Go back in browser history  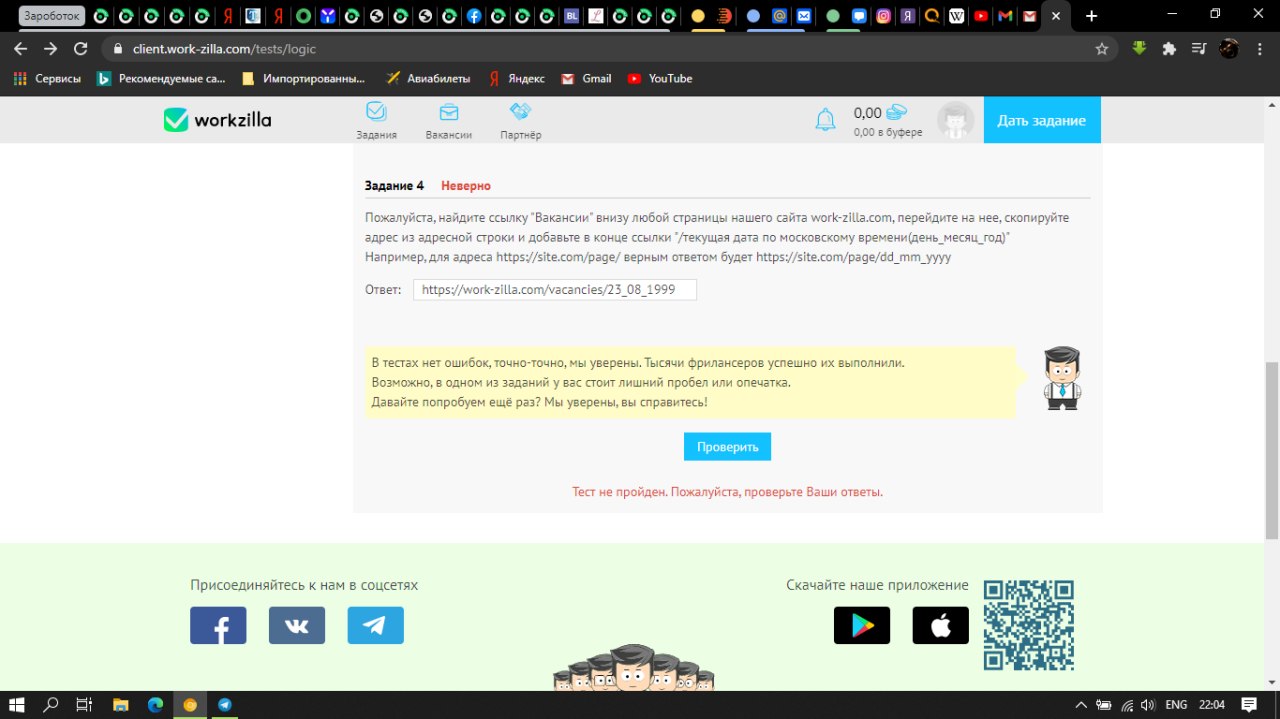click(21, 48)
